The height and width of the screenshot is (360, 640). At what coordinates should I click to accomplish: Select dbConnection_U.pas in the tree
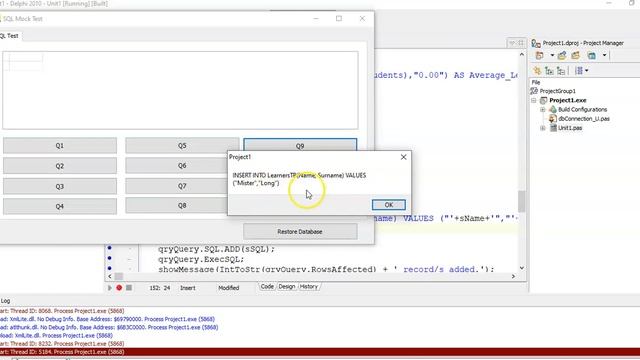[584, 119]
